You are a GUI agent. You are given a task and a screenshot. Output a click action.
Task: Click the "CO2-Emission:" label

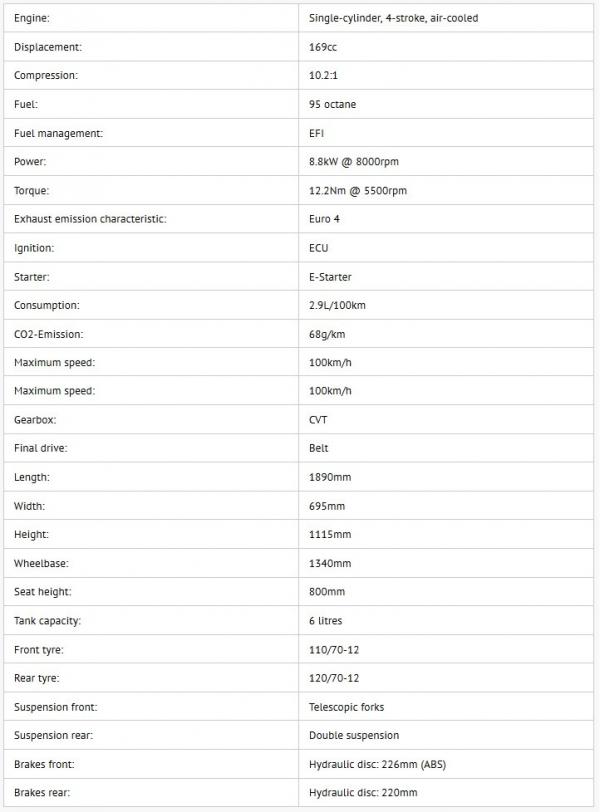pyautogui.click(x=48, y=334)
